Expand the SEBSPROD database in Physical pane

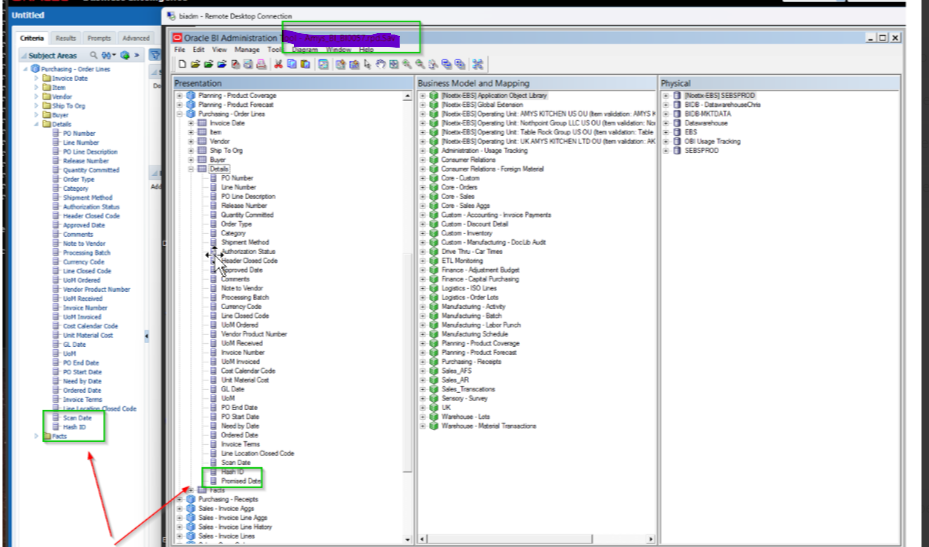tap(665, 151)
